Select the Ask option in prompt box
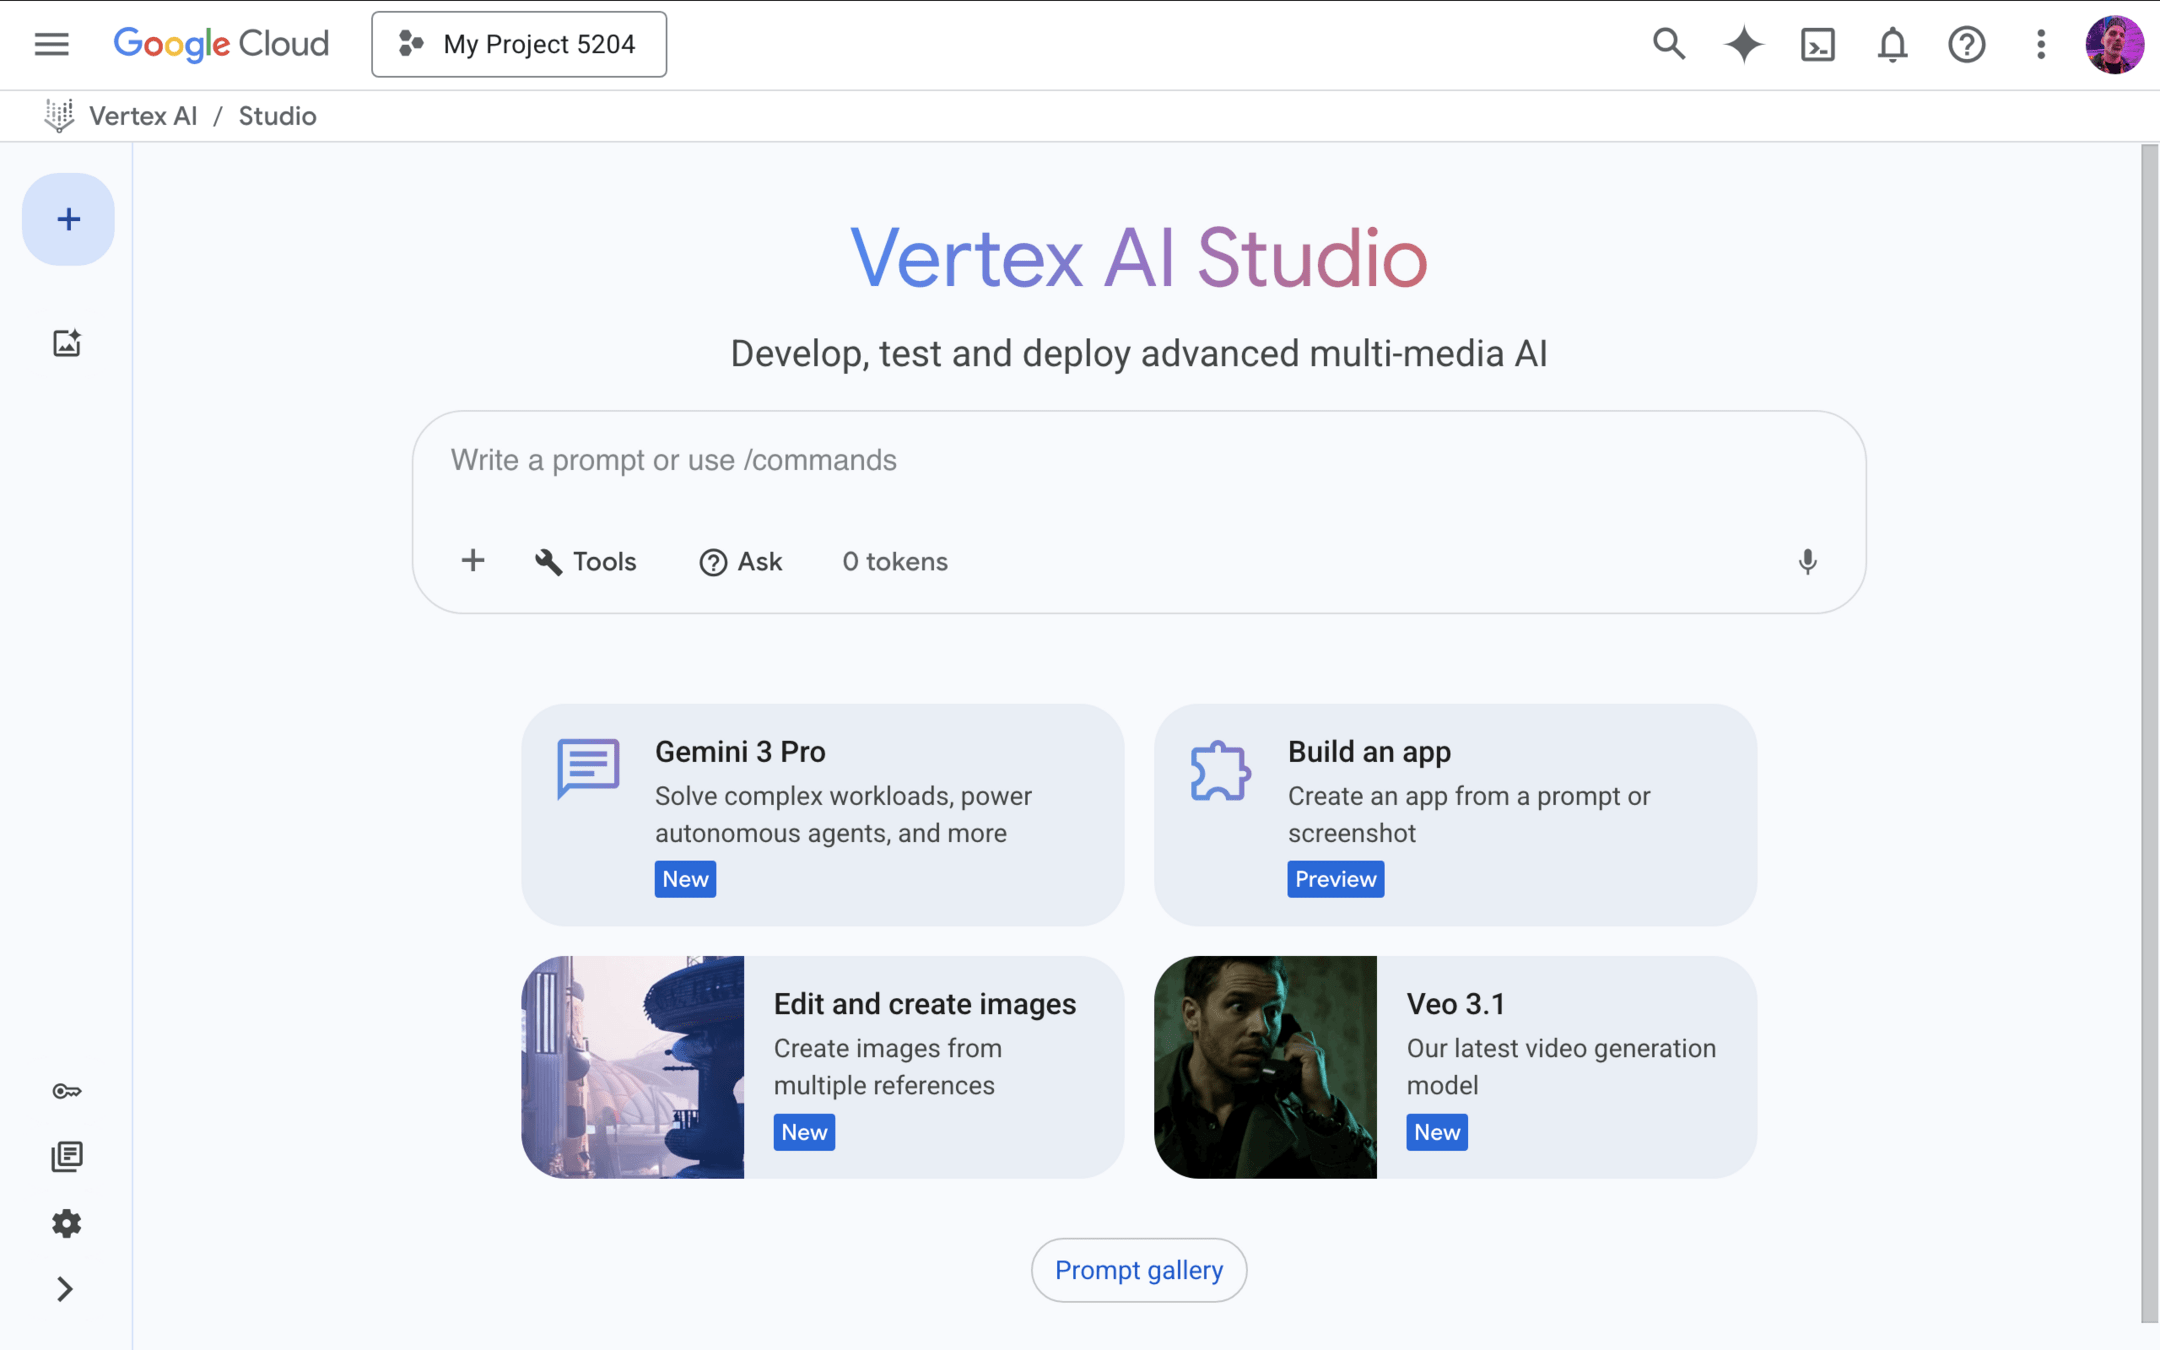This screenshot has width=2160, height=1350. 741,562
